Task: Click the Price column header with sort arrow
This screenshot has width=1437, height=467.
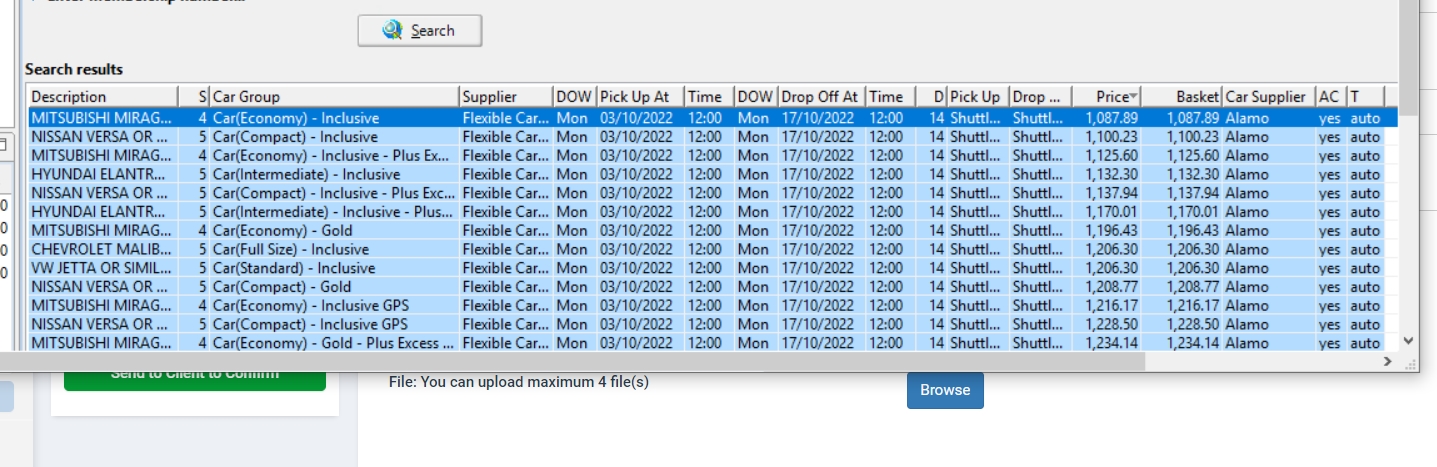Action: (1106, 97)
